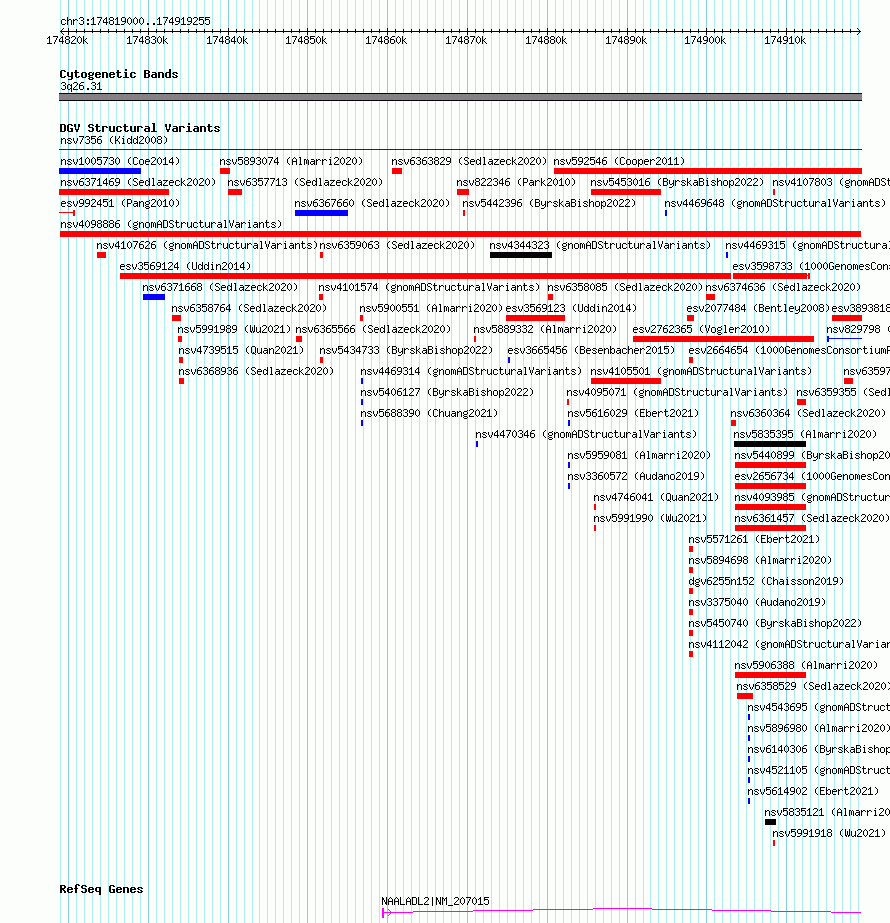The height and width of the screenshot is (923, 890).
Task: Open nsv7356 (Kidd2008) variant
Action: [x=114, y=140]
